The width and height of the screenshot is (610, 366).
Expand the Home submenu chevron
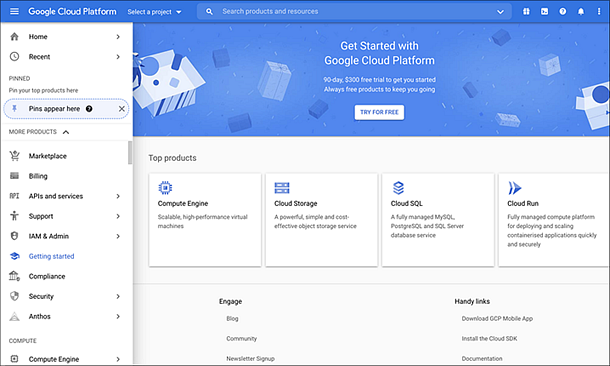pos(118,37)
